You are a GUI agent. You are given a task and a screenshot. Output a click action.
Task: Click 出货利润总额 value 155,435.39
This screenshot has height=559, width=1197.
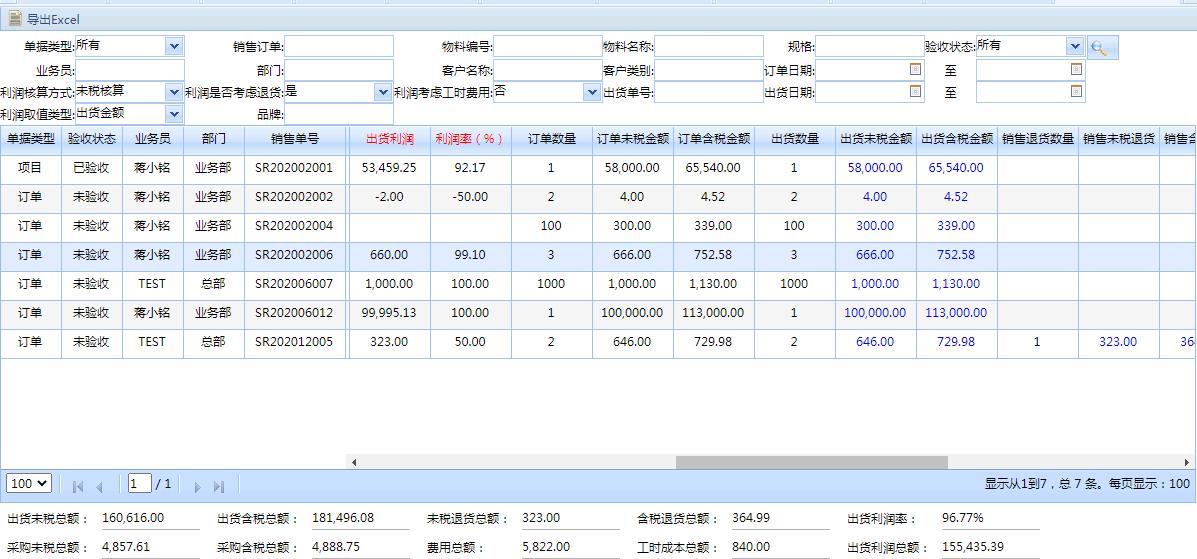(x=973, y=548)
